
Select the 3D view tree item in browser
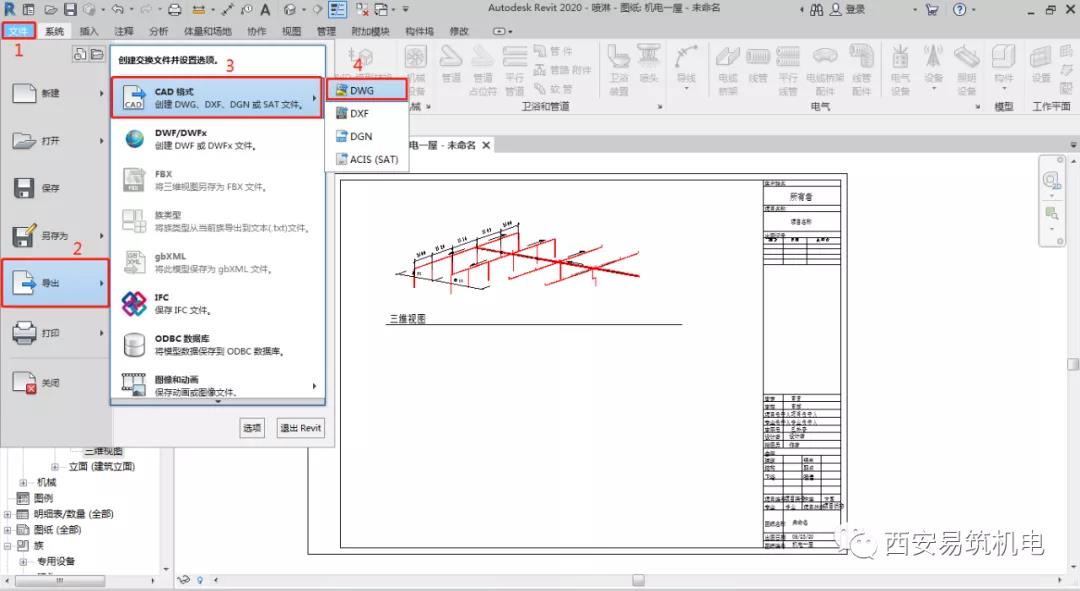click(x=103, y=451)
